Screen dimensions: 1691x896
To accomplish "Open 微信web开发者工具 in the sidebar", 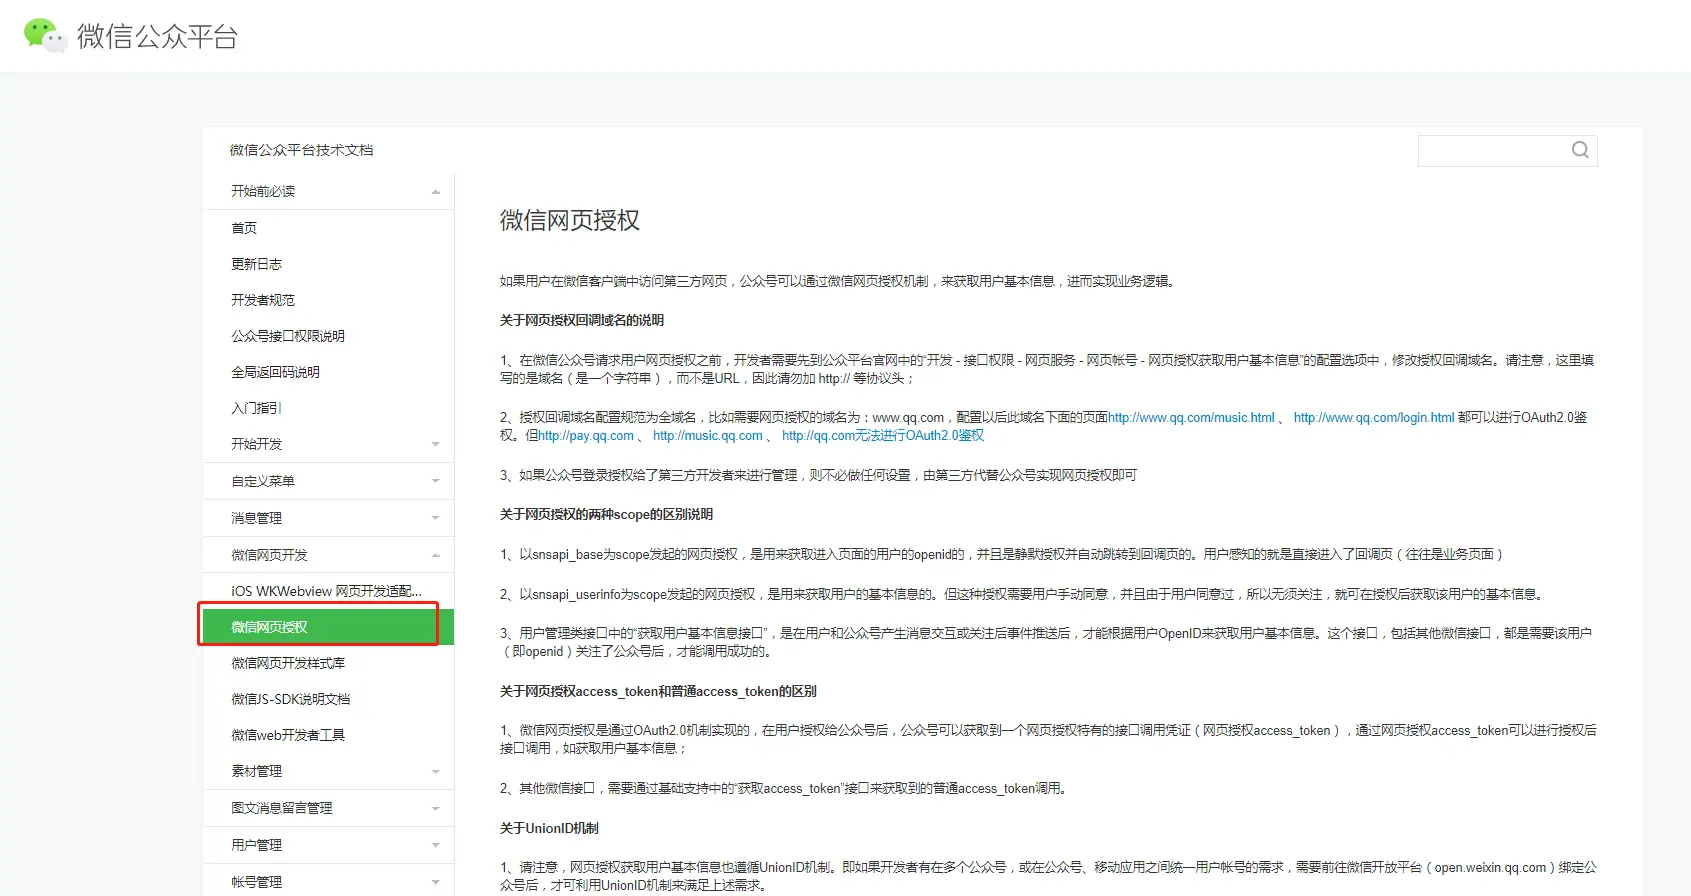I will (288, 735).
